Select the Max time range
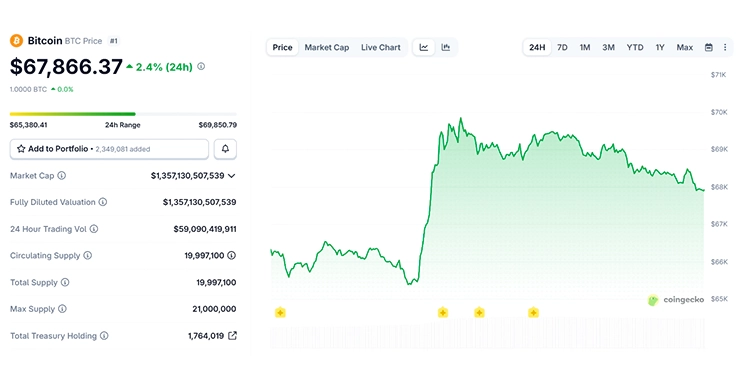 (x=684, y=48)
